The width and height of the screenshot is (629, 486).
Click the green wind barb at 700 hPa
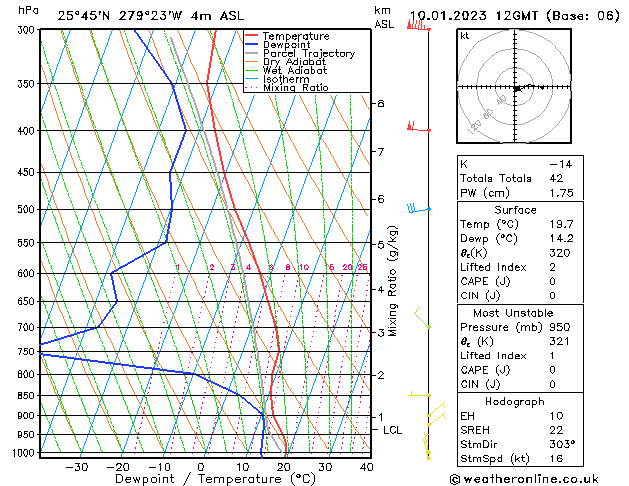[422, 318]
